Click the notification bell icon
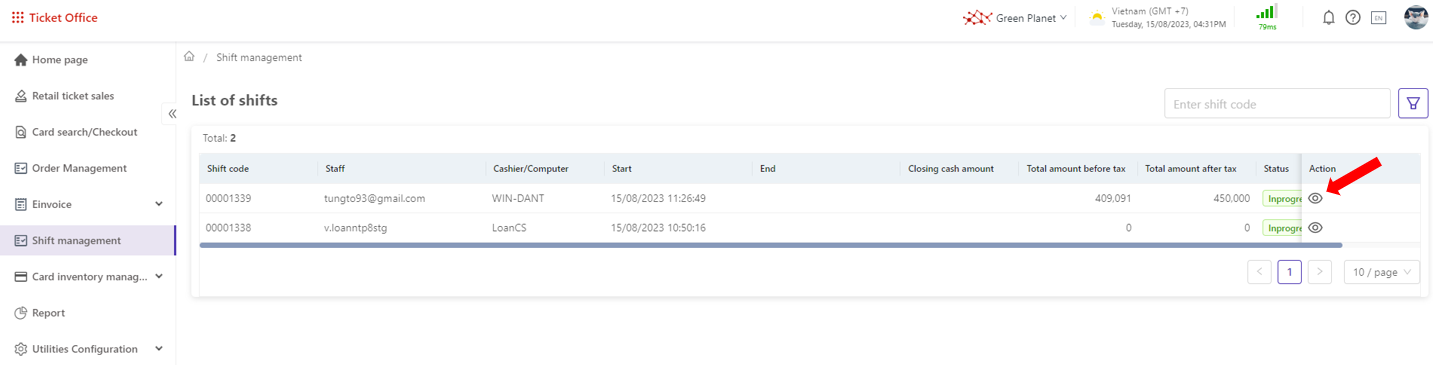The height and width of the screenshot is (365, 1433). [x=1329, y=17]
